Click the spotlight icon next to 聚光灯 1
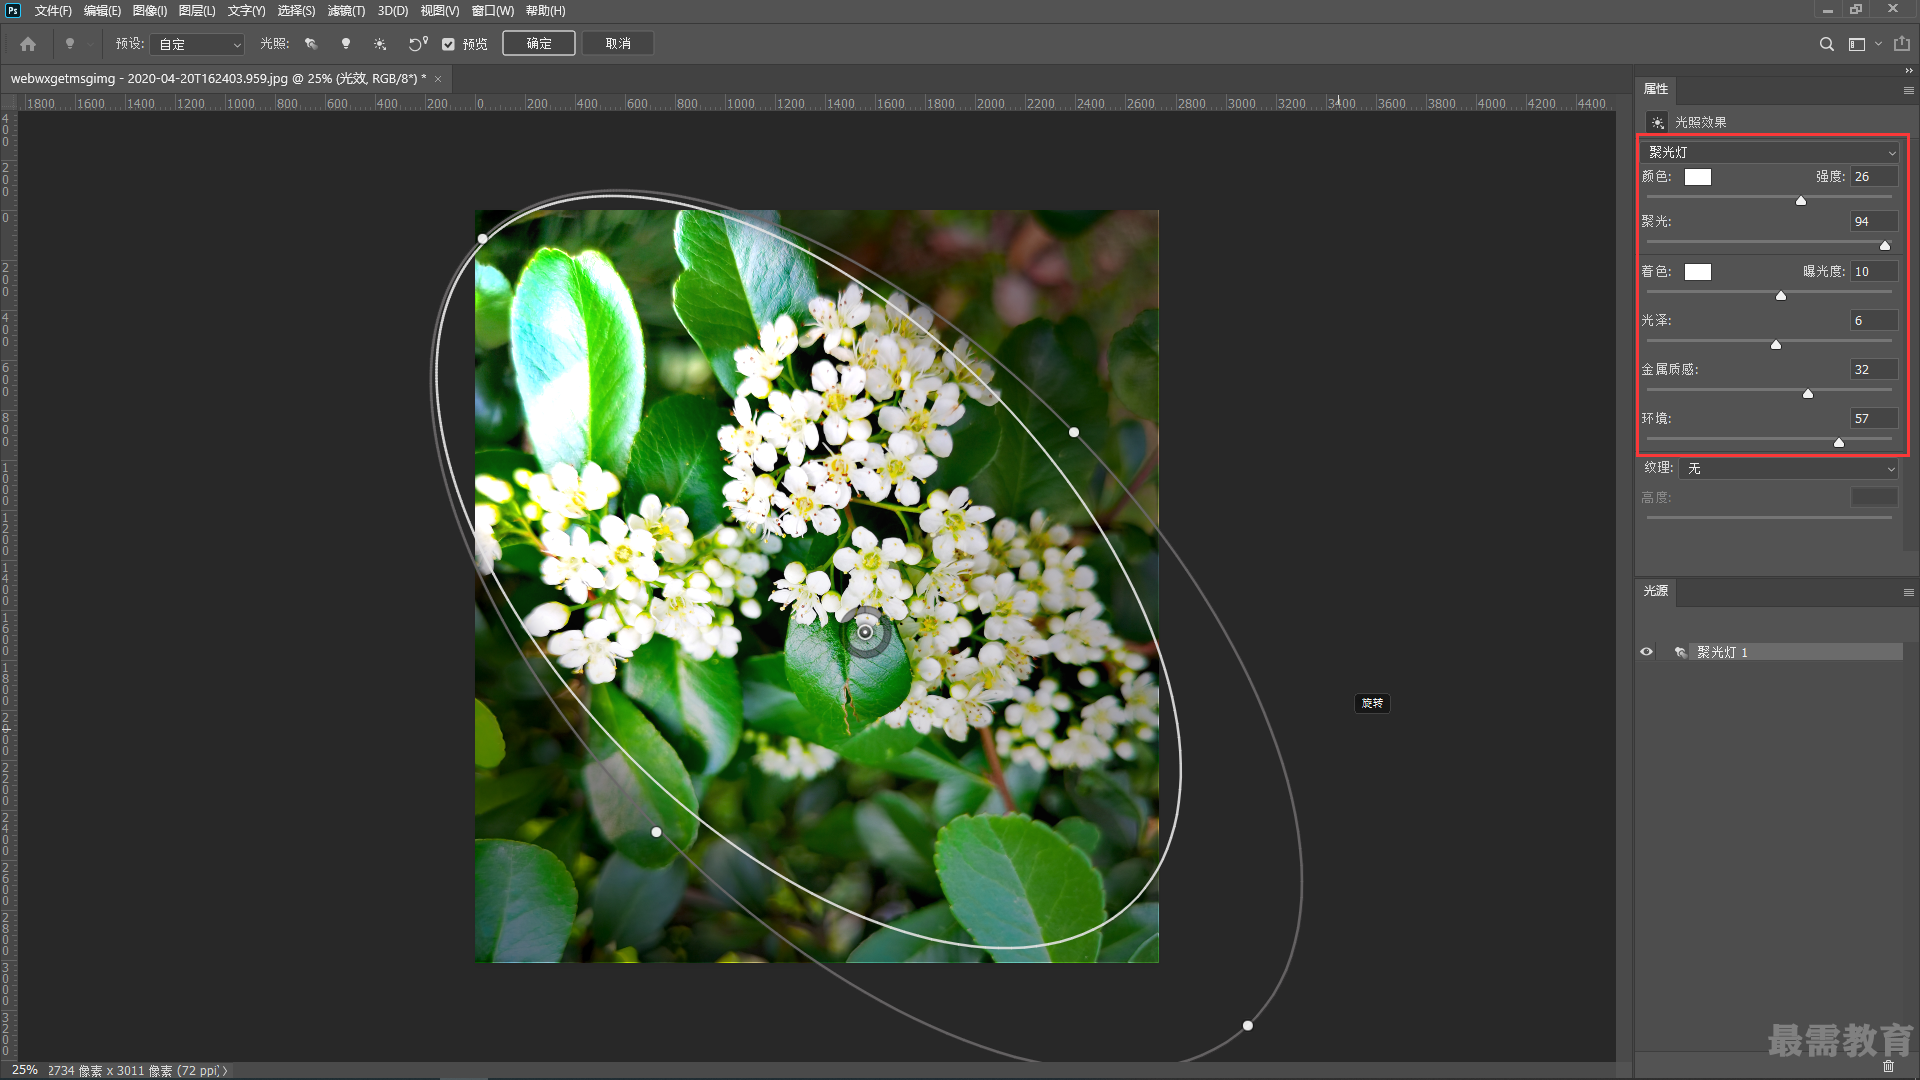Image resolution: width=1920 pixels, height=1080 pixels. [x=1680, y=652]
